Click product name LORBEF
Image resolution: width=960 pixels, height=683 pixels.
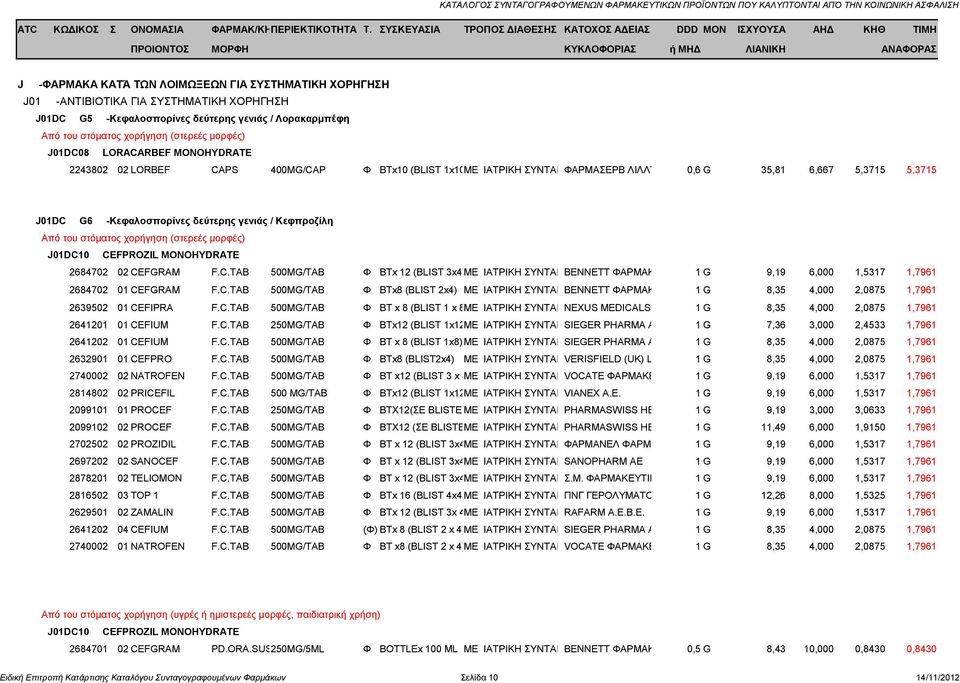150,170
